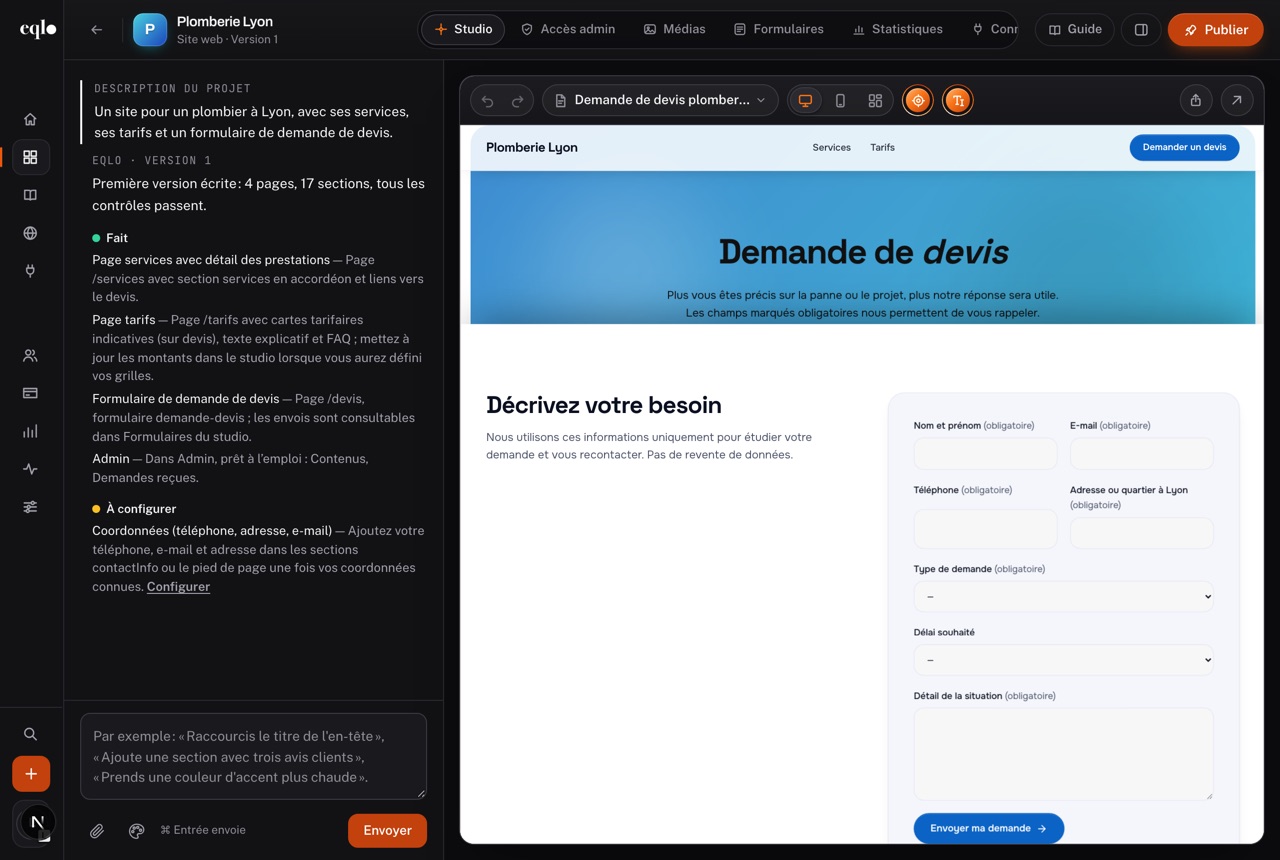Undo the last change in preview toolbar
The width and height of the screenshot is (1280, 860).
pos(487,100)
